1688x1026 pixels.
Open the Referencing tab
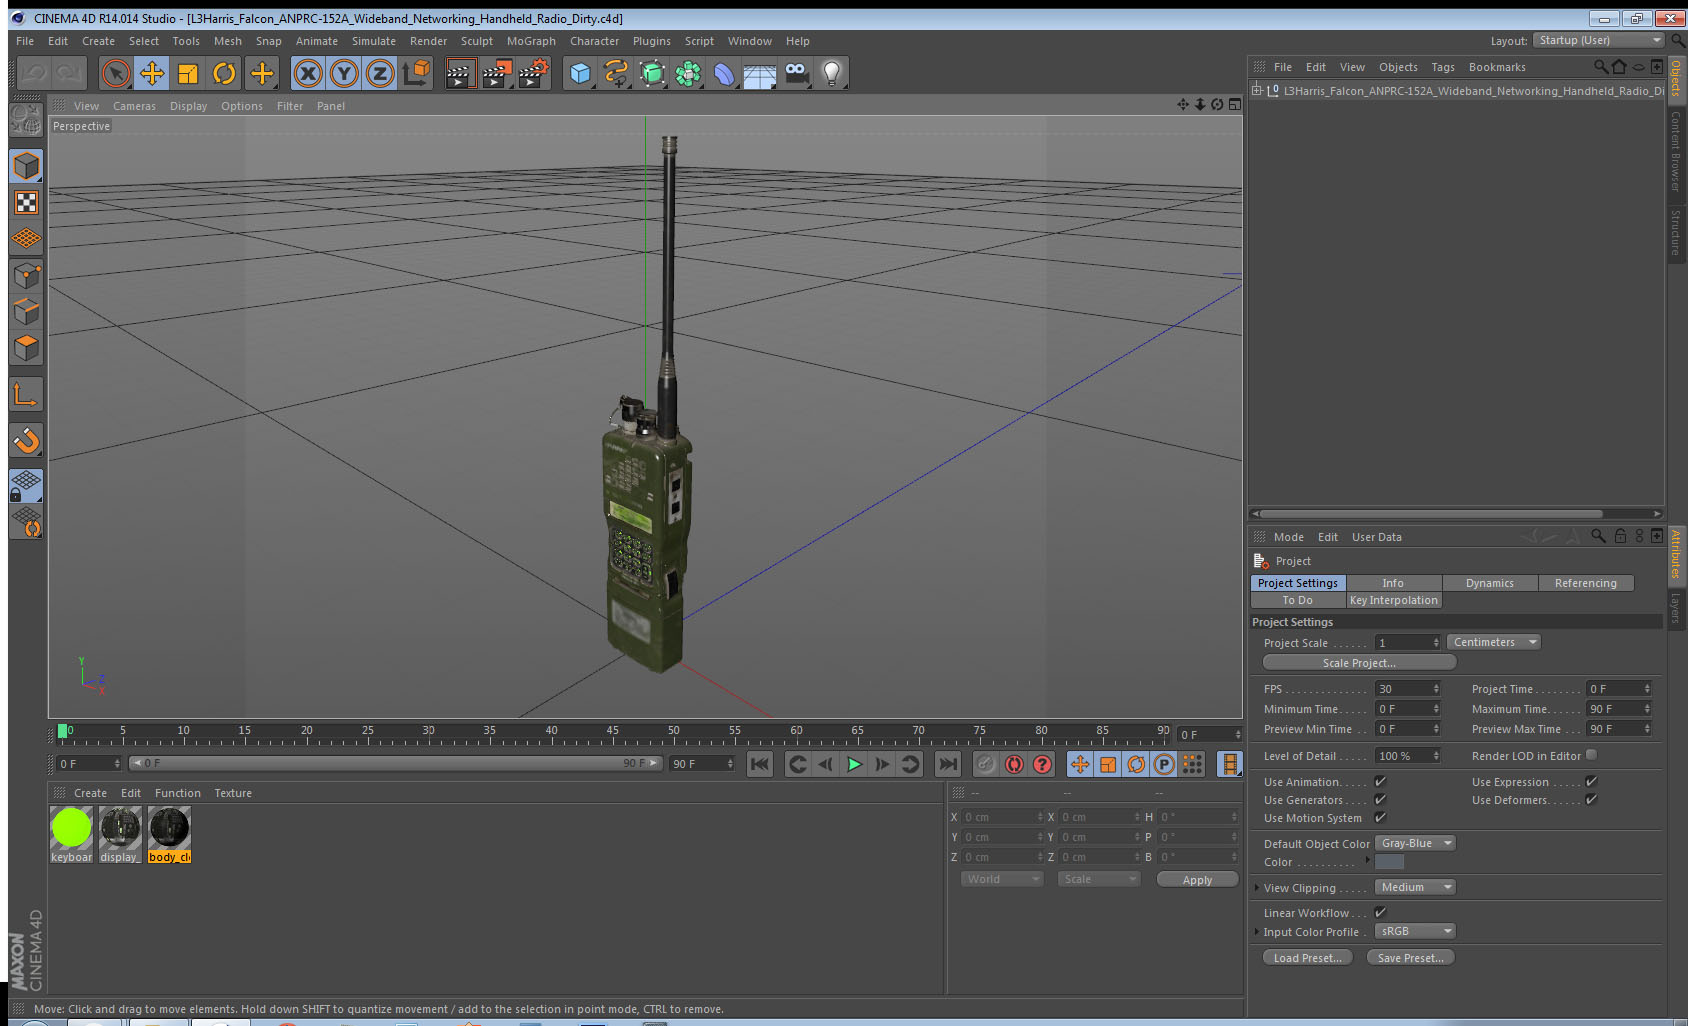point(1585,583)
